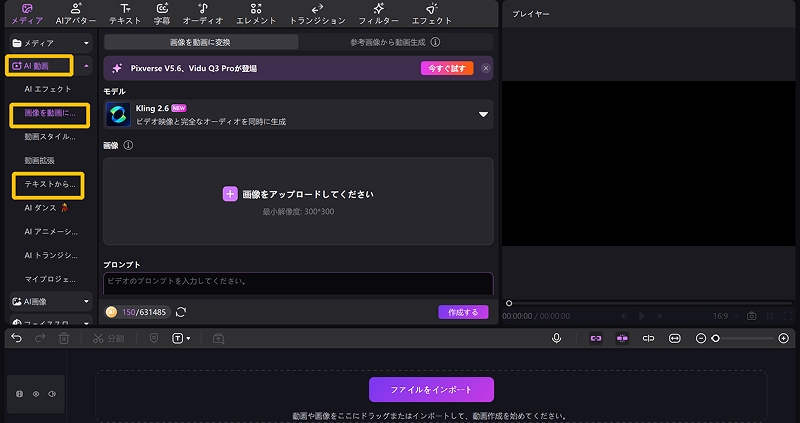The height and width of the screenshot is (423, 800).
Task: Click the plus icon to upload image
Action: 230,194
